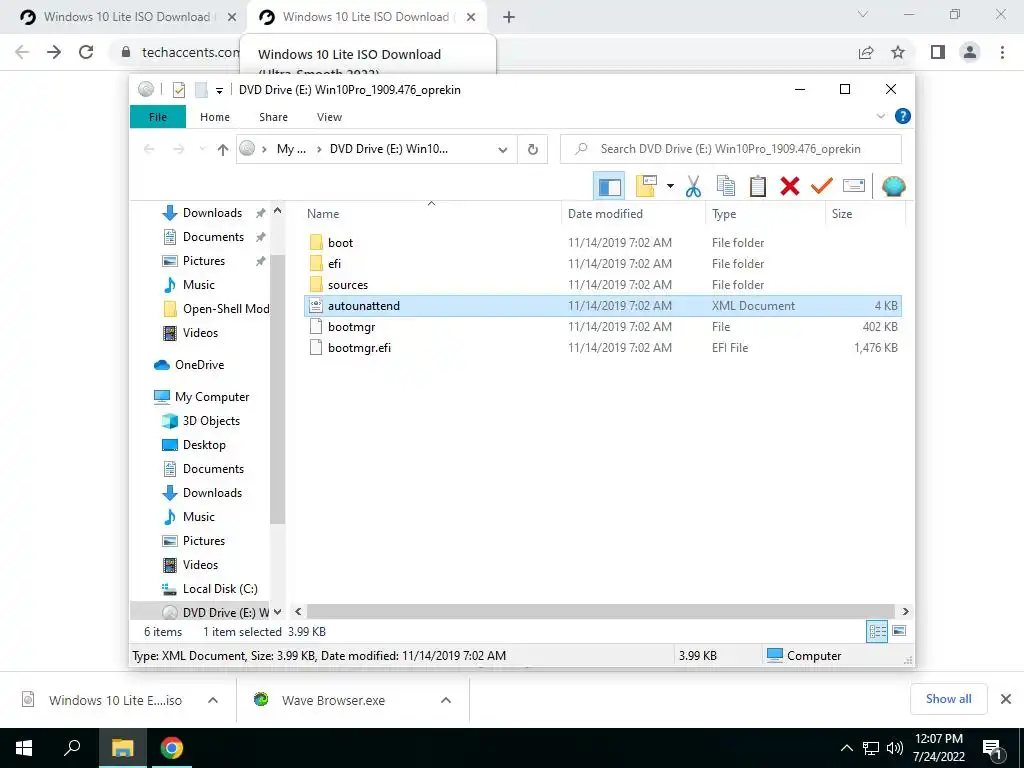Viewport: 1024px width, 768px height.
Task: Toggle the navigation pane icon in Explorer toolbar
Action: pos(609,186)
